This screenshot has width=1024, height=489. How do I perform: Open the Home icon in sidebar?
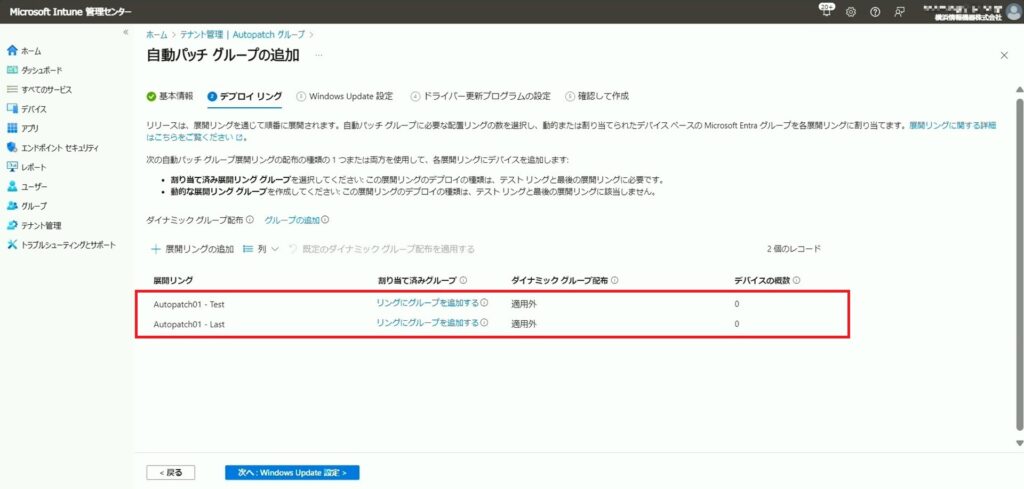click(12, 50)
